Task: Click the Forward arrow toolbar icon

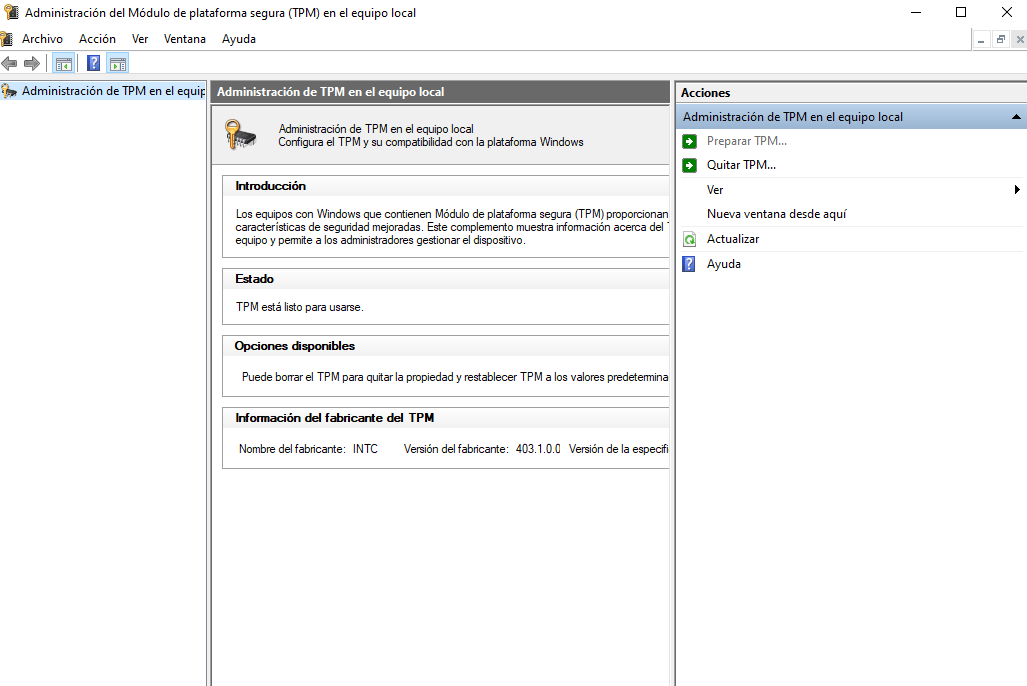Action: 31,64
